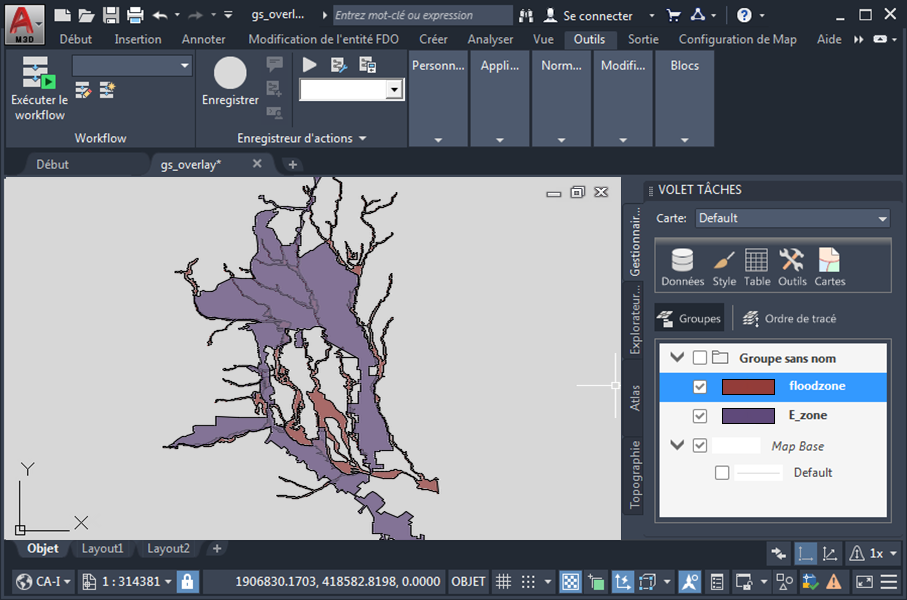Click the Outils wrench icon
This screenshot has width=907, height=600.
[x=792, y=267]
